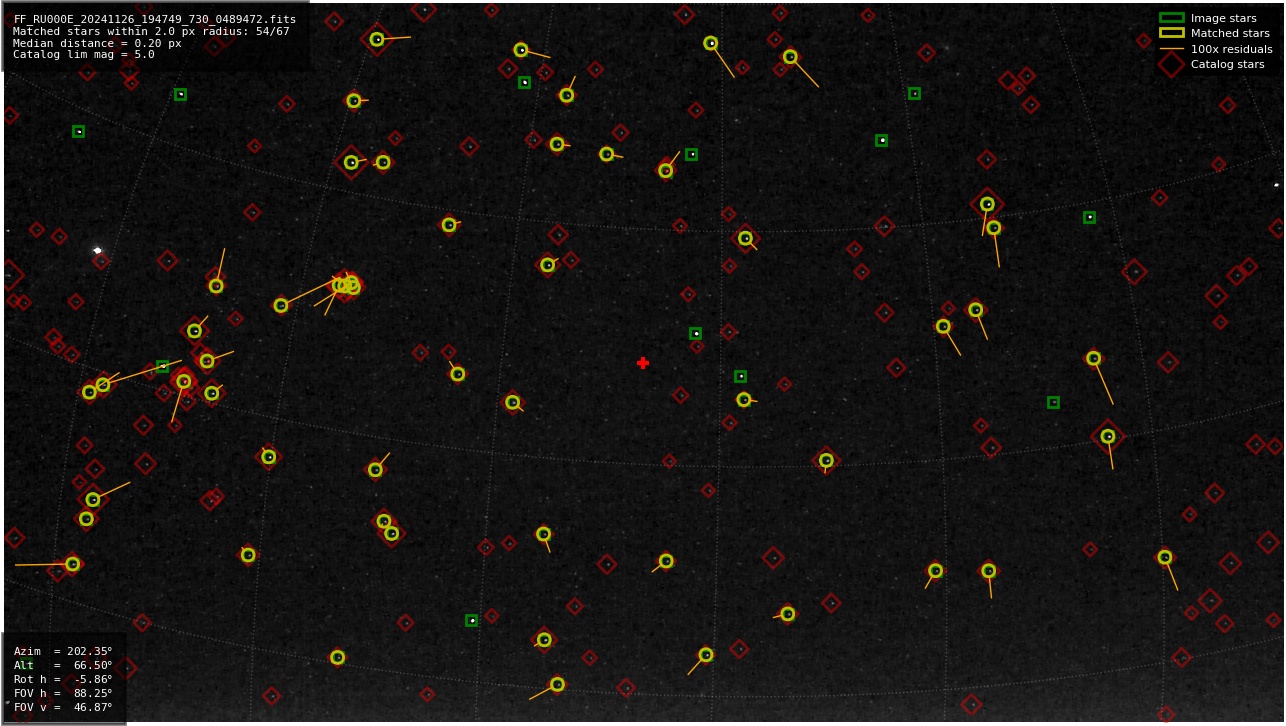Viewport: 1286px width, 726px height.
Task: Select the "Catalog lim mag = 5.0" text
Action: (x=84, y=55)
